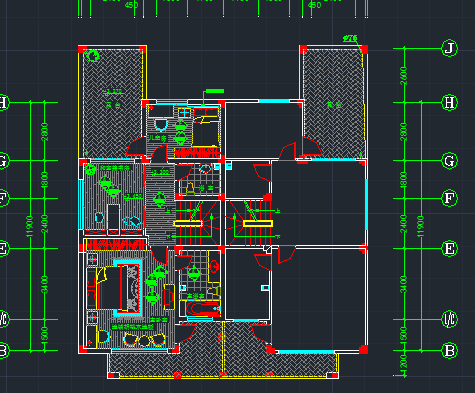475x393 pixels.
Task: Select the TV cabinet opposite the bed
Action: click(x=169, y=297)
